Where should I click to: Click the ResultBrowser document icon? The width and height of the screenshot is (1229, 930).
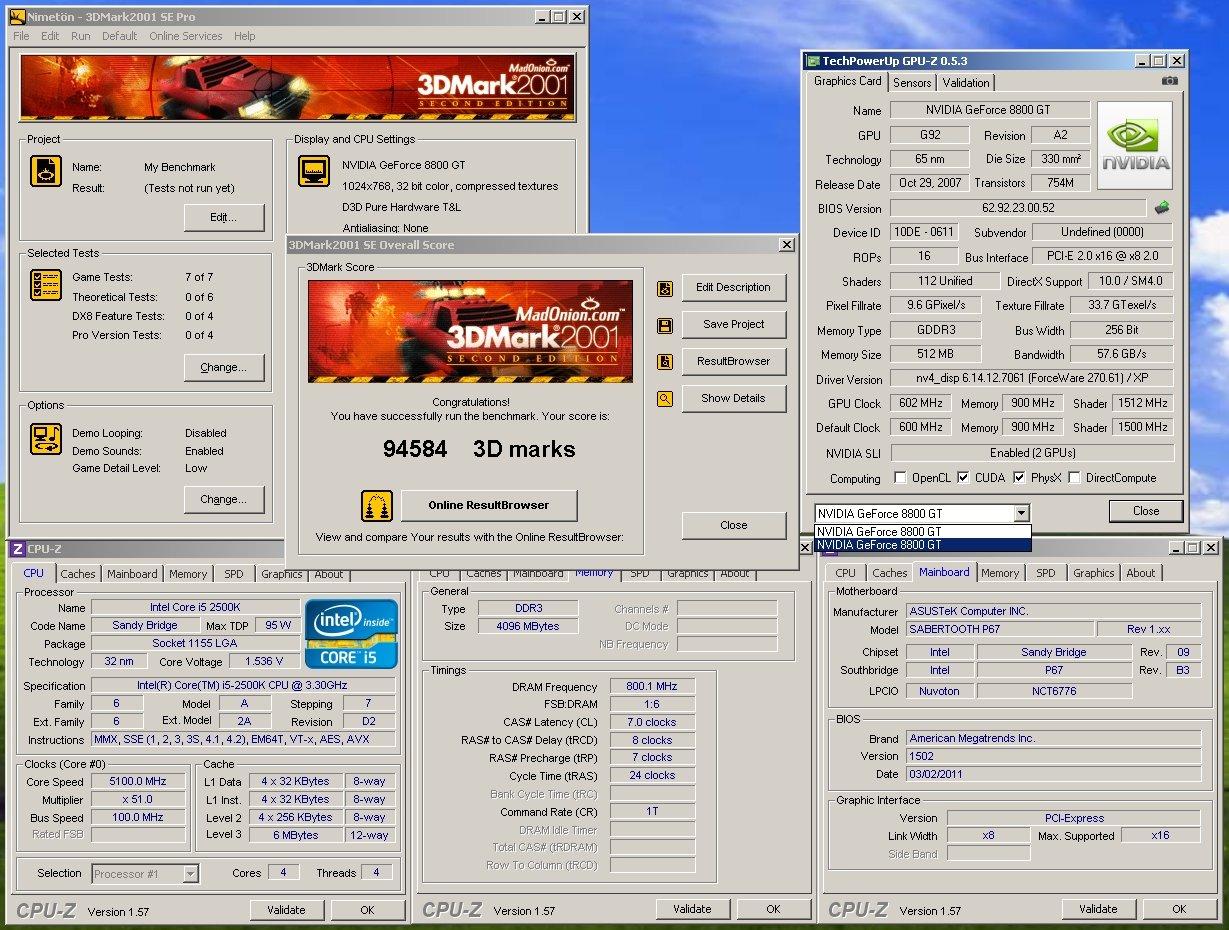click(665, 362)
